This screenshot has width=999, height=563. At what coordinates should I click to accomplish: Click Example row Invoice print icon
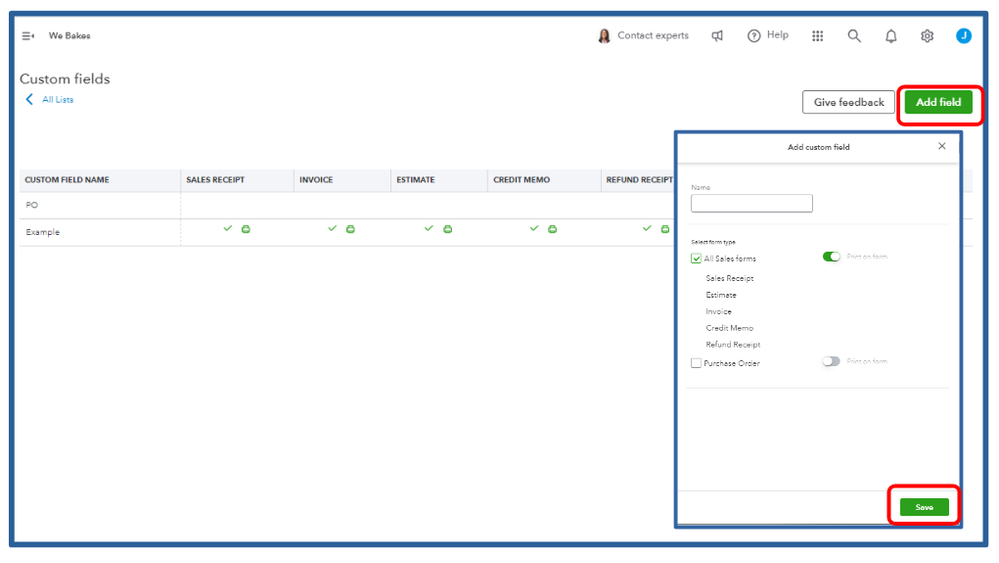click(x=350, y=229)
